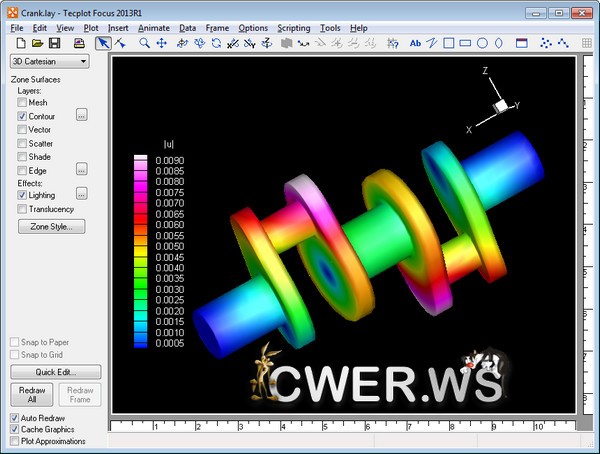
Task: Click the XYZ orientation axis in the plot
Action: 498,105
